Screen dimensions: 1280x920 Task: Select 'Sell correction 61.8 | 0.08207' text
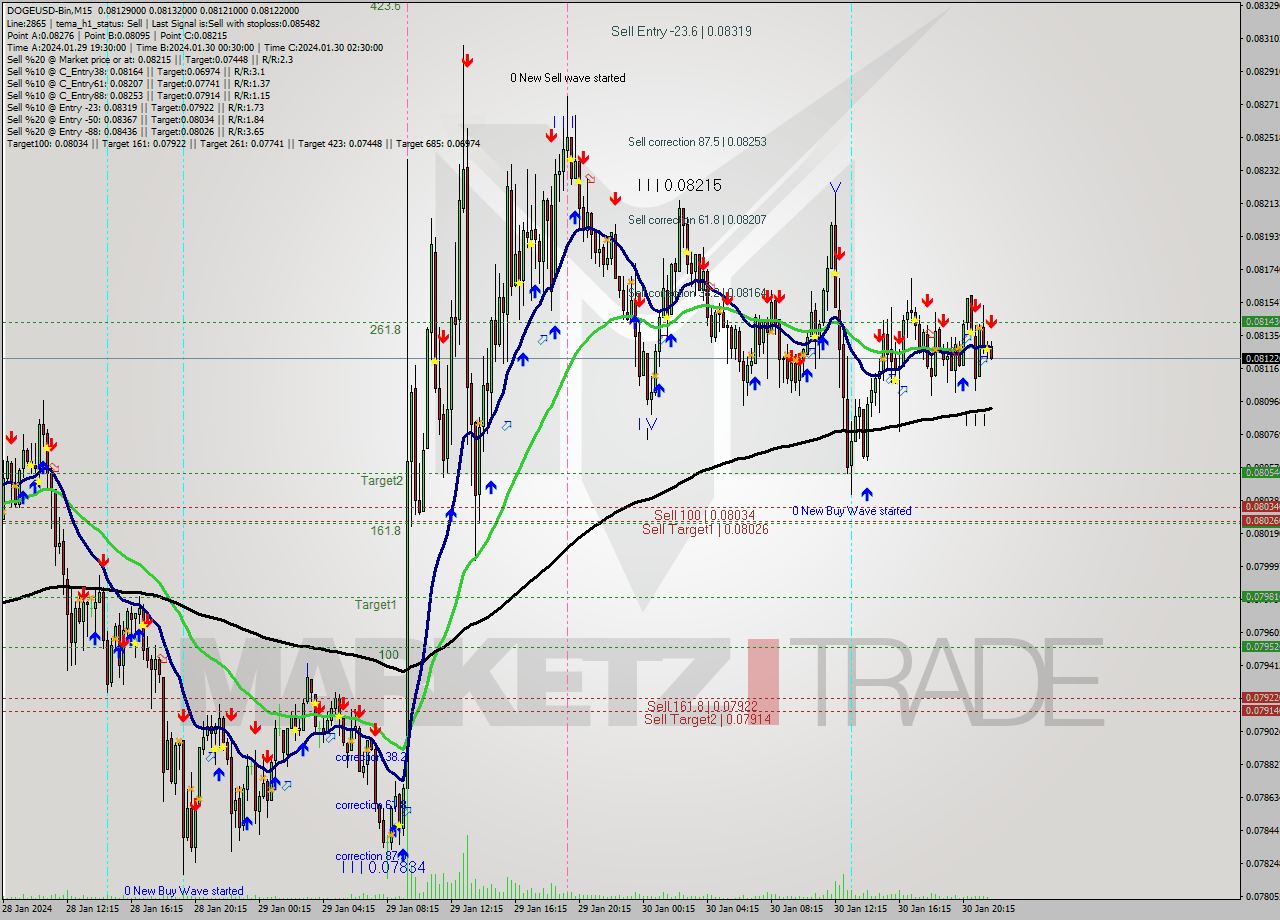[x=697, y=219]
